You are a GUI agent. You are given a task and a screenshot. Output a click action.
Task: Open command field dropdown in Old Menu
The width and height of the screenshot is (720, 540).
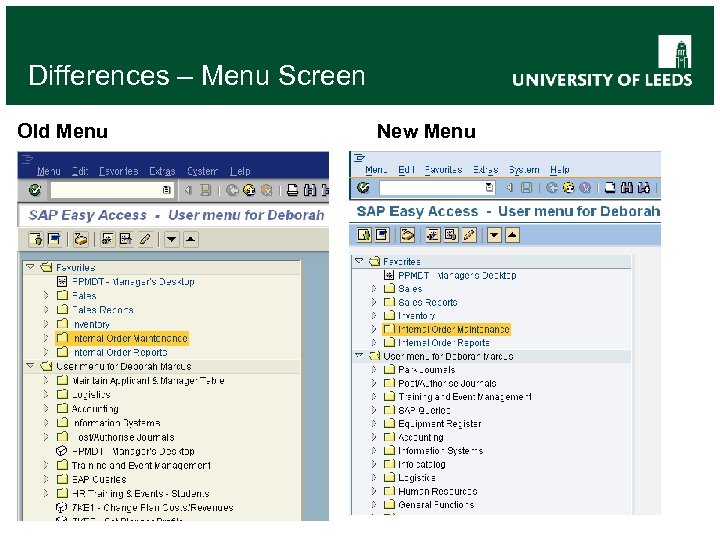point(167,190)
